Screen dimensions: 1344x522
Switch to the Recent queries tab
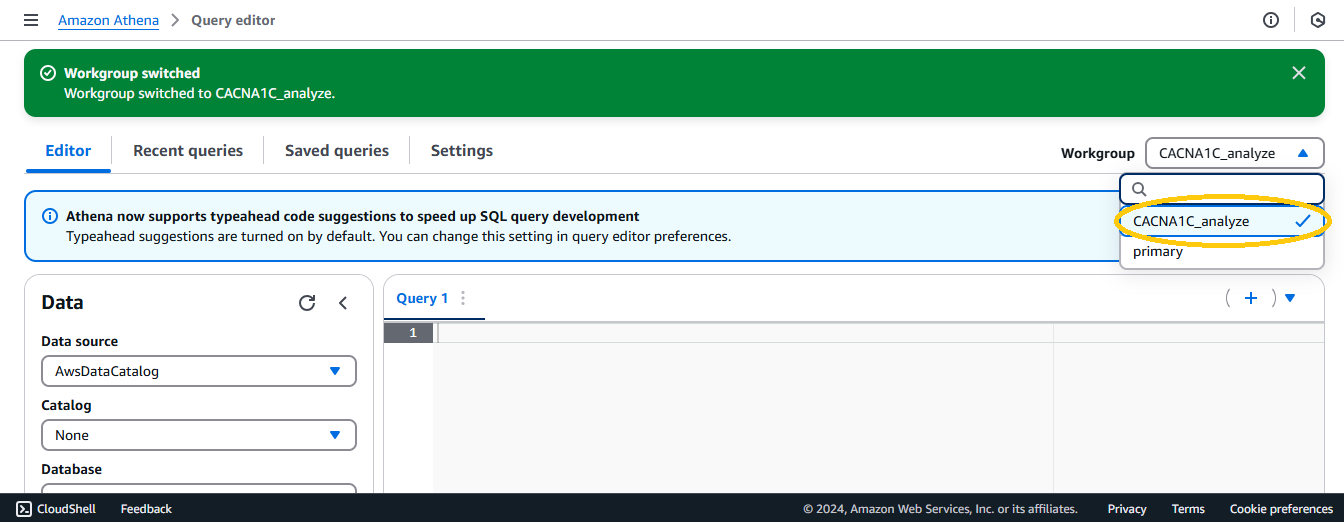pos(188,150)
